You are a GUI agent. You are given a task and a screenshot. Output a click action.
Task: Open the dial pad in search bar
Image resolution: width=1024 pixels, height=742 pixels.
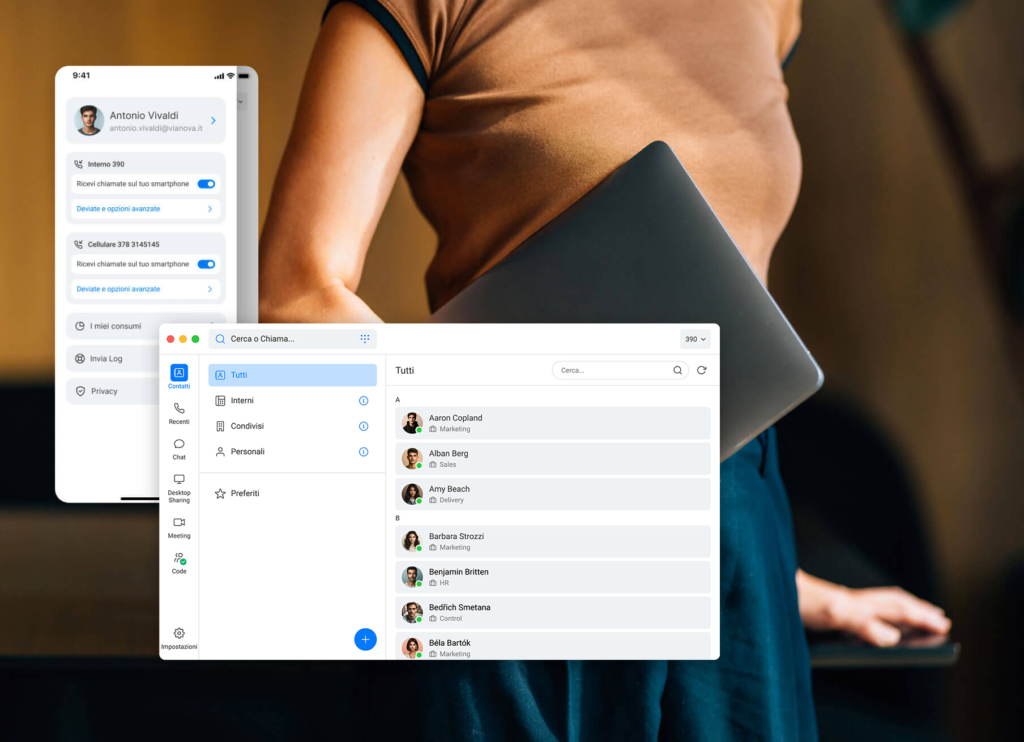tap(365, 339)
